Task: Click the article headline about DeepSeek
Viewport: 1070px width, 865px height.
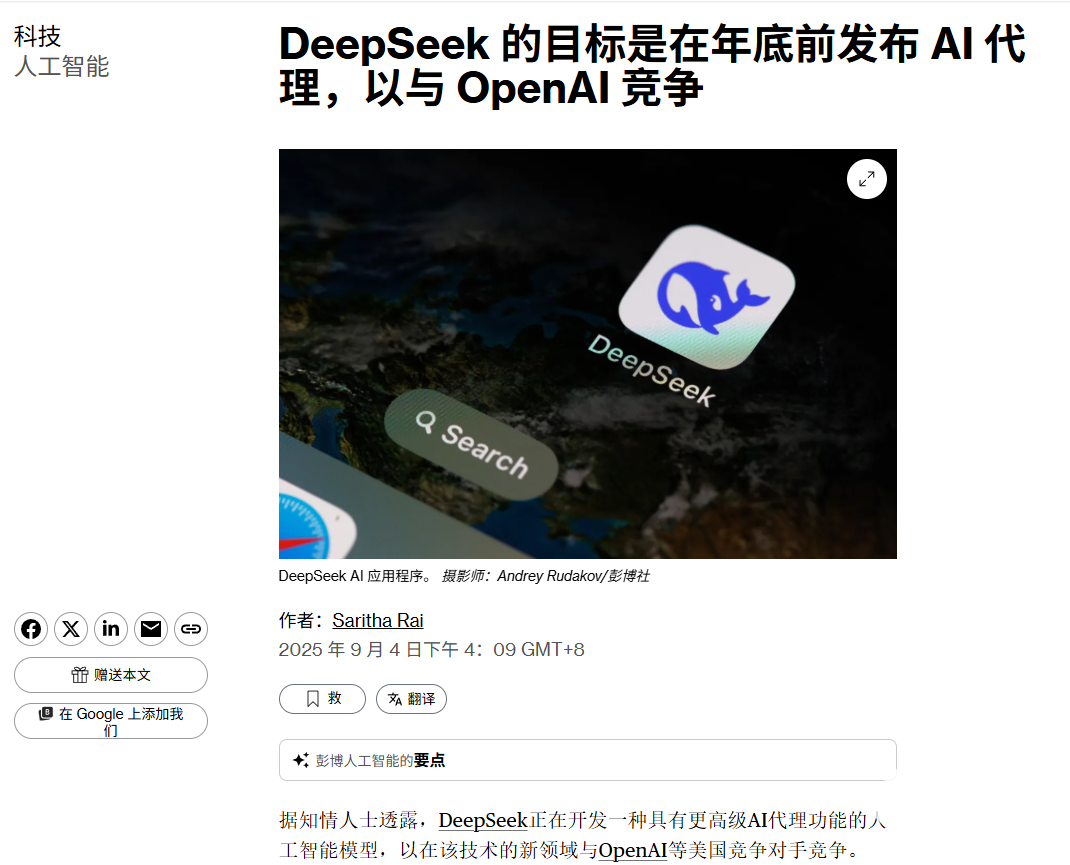Action: (652, 65)
